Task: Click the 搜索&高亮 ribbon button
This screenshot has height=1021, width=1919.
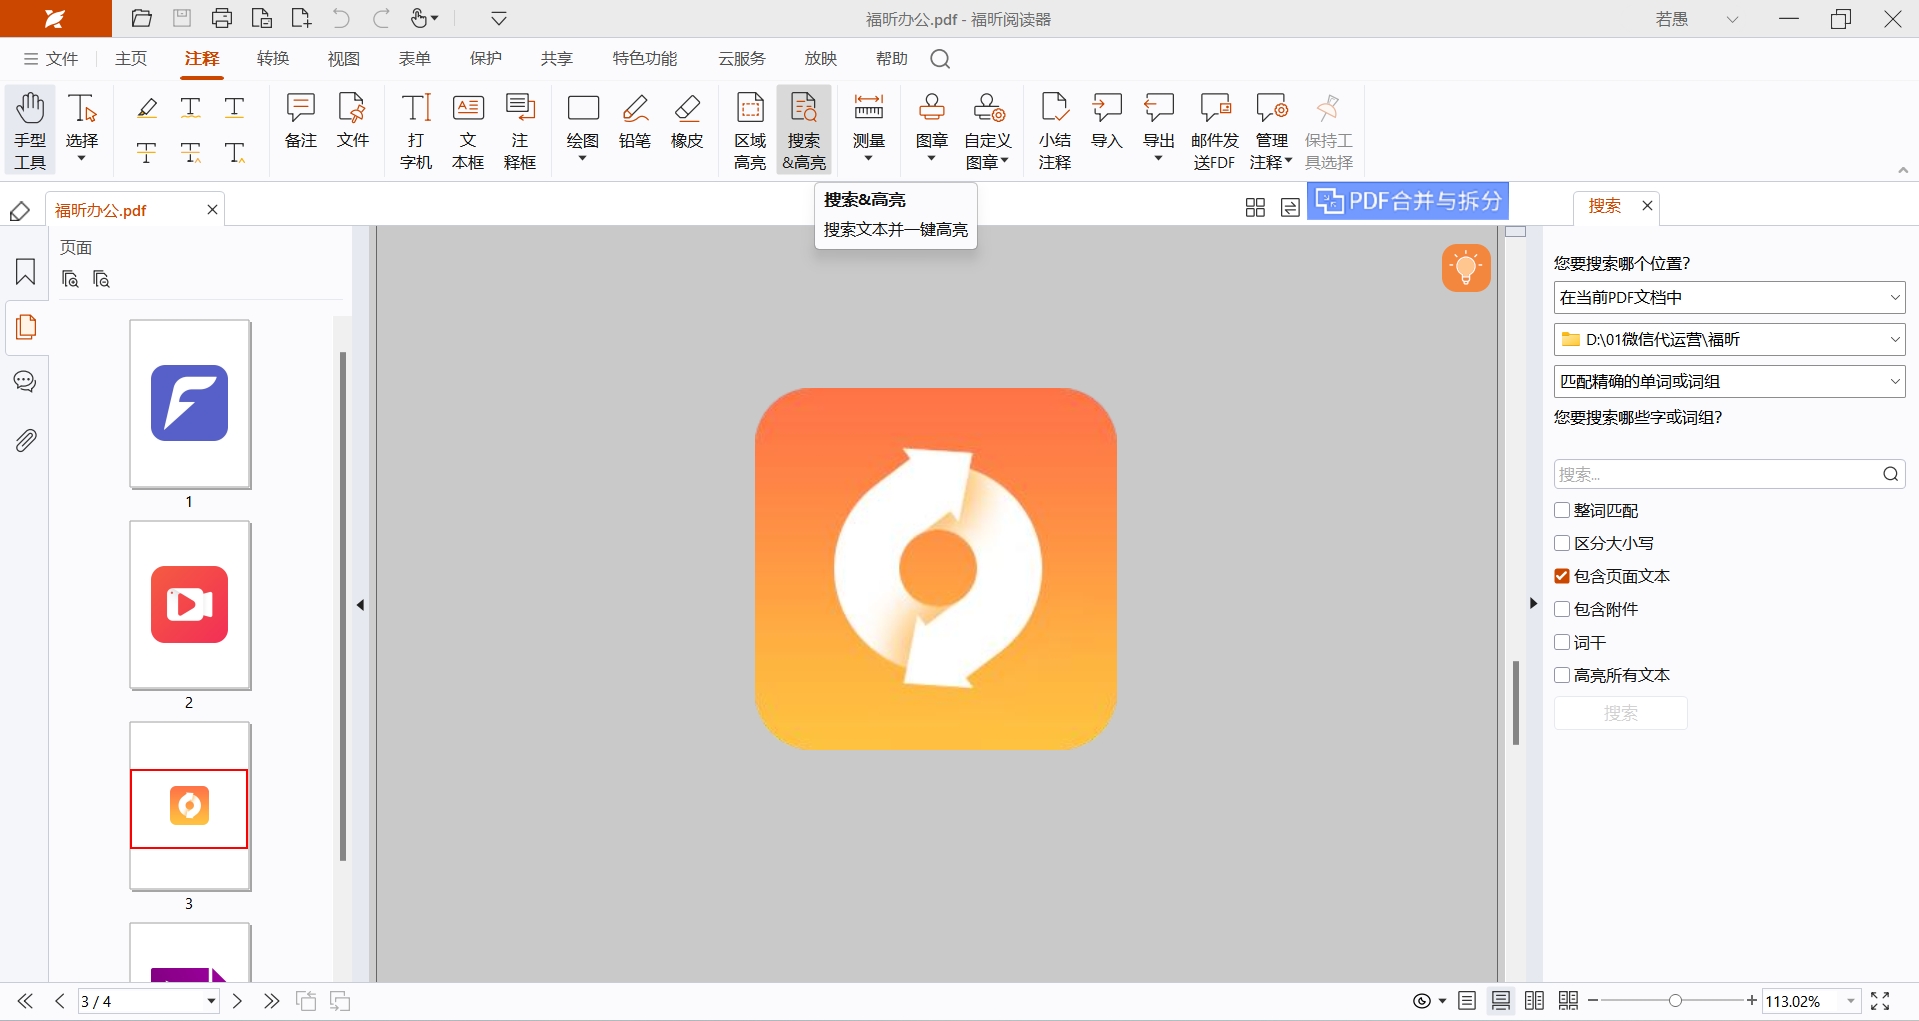Action: 804,131
